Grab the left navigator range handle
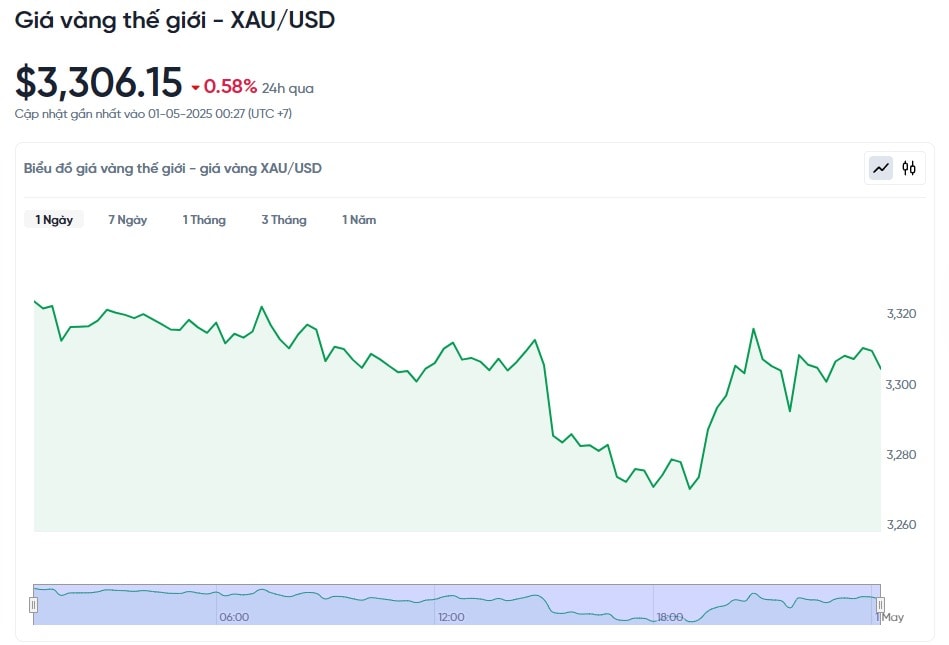 point(33,604)
